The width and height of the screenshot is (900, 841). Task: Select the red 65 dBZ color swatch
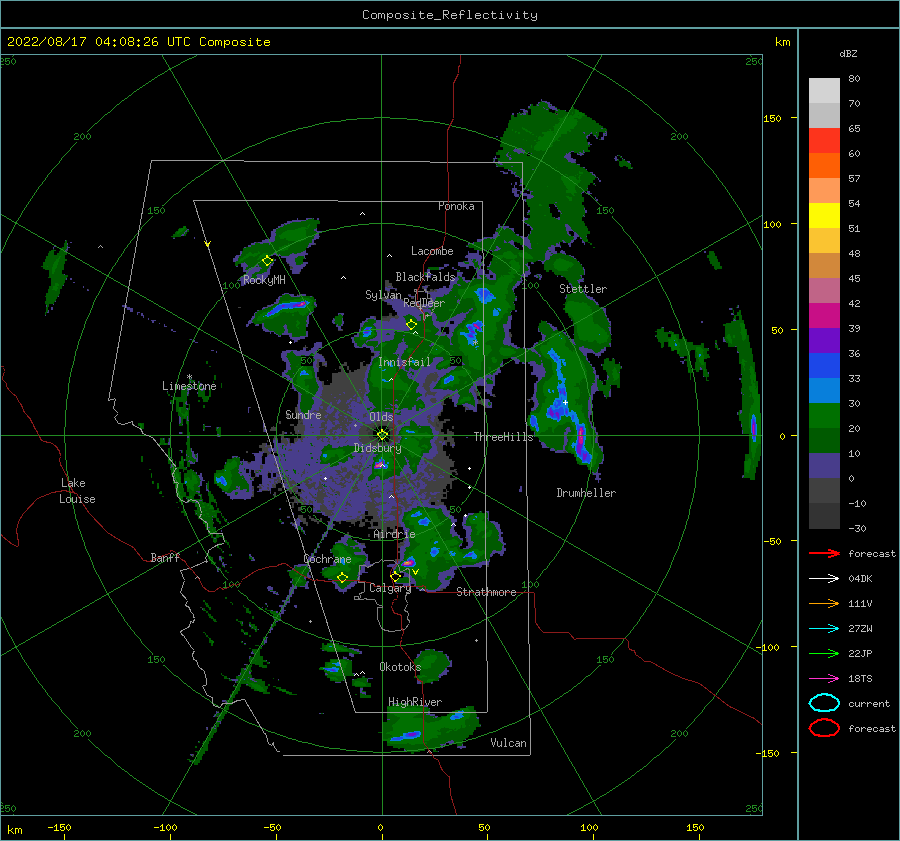tap(824, 141)
